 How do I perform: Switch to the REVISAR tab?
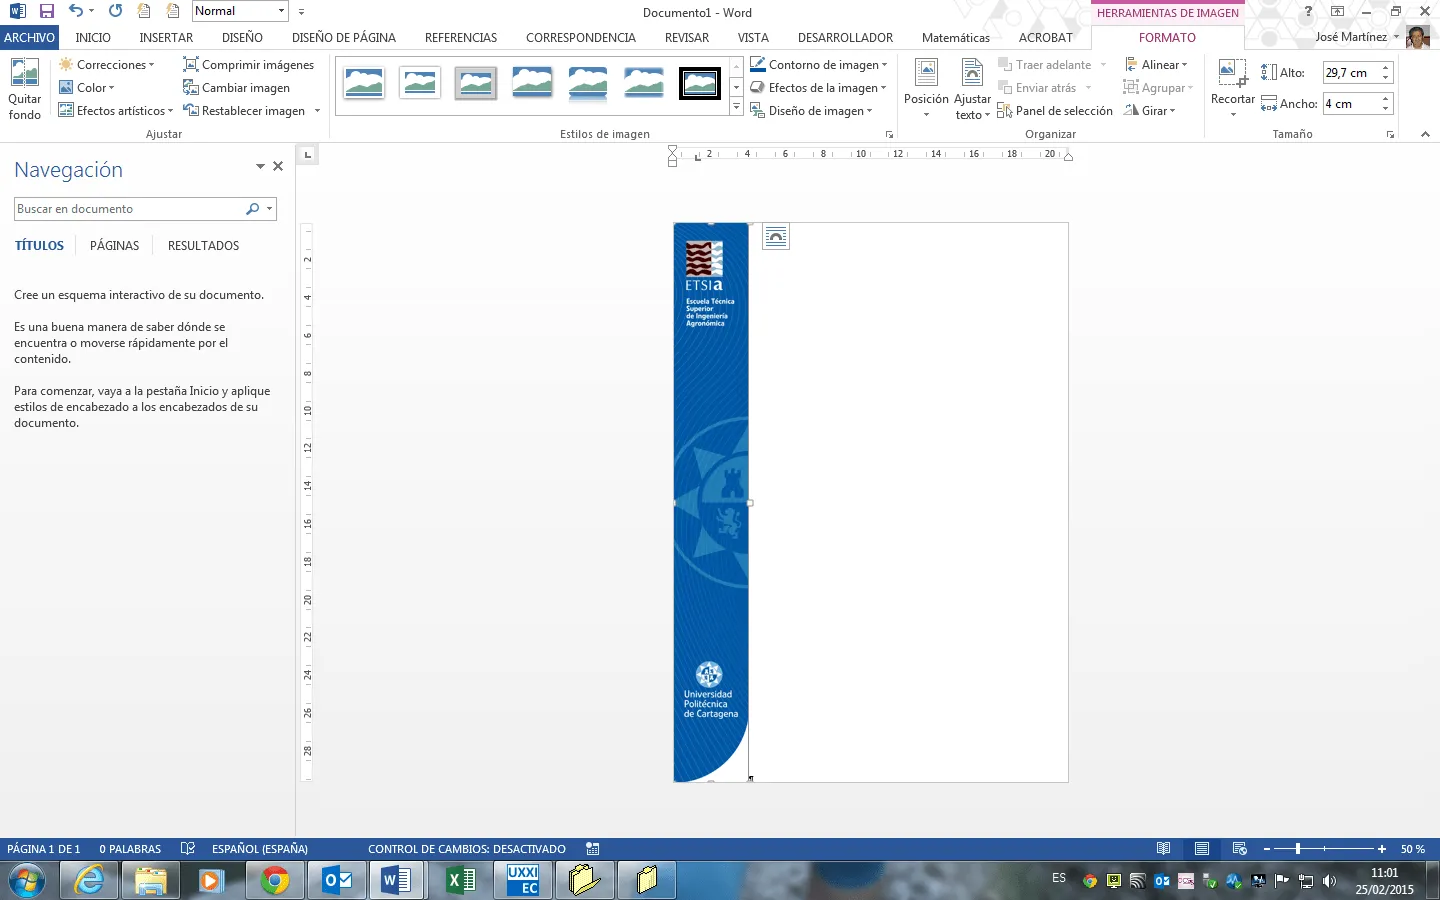point(687,37)
